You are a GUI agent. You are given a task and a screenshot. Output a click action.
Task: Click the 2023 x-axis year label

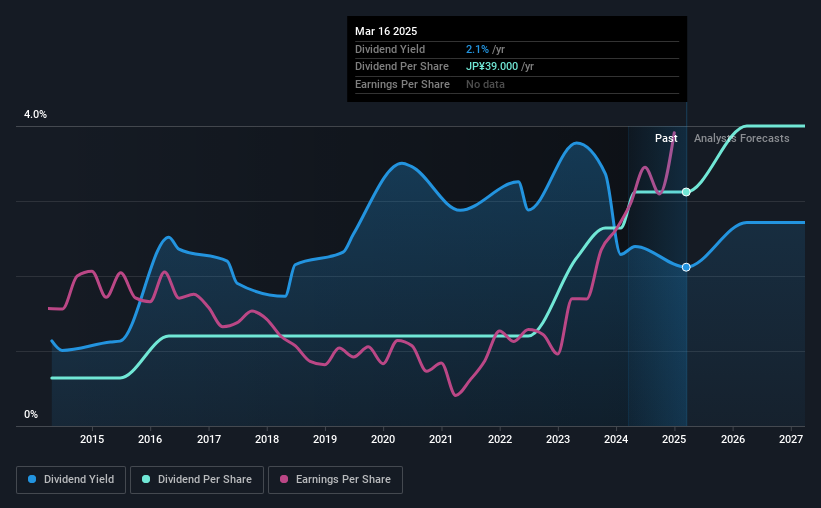pyautogui.click(x=558, y=439)
